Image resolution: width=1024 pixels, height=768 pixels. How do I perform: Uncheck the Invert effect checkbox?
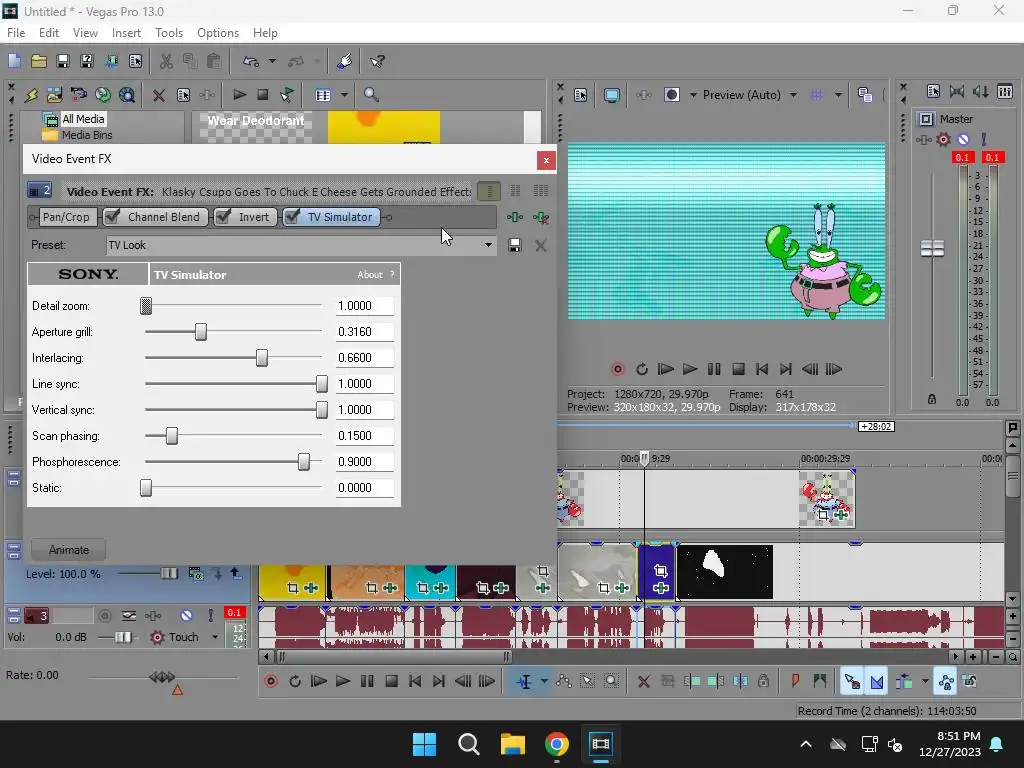coord(223,217)
